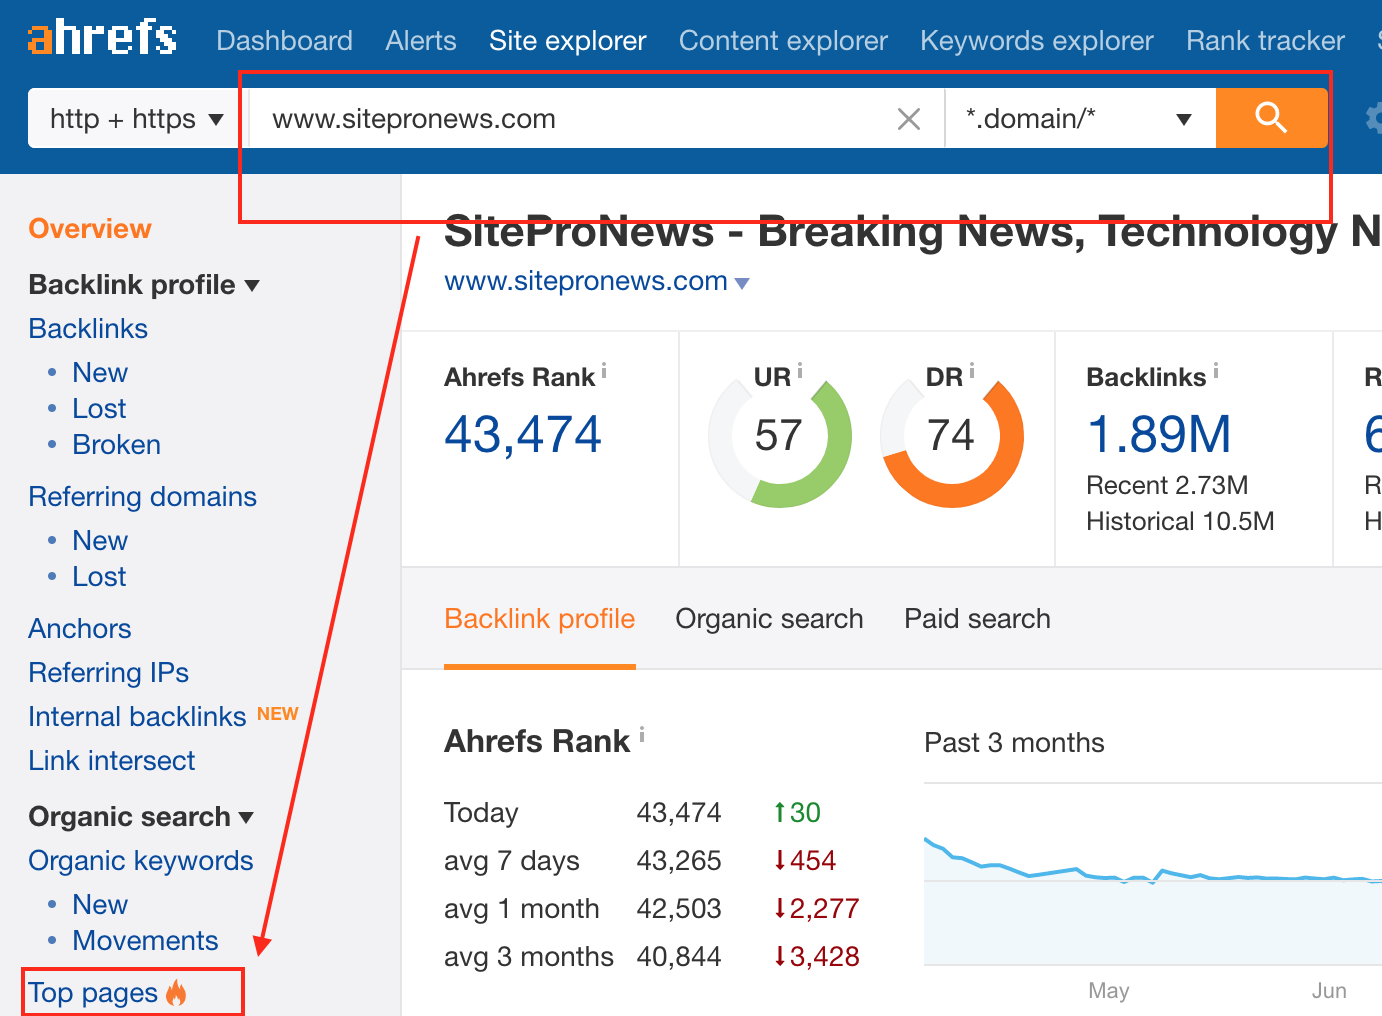Screen dimensions: 1382x1016
Task: Open New under Organic keywords
Action: coord(100,905)
